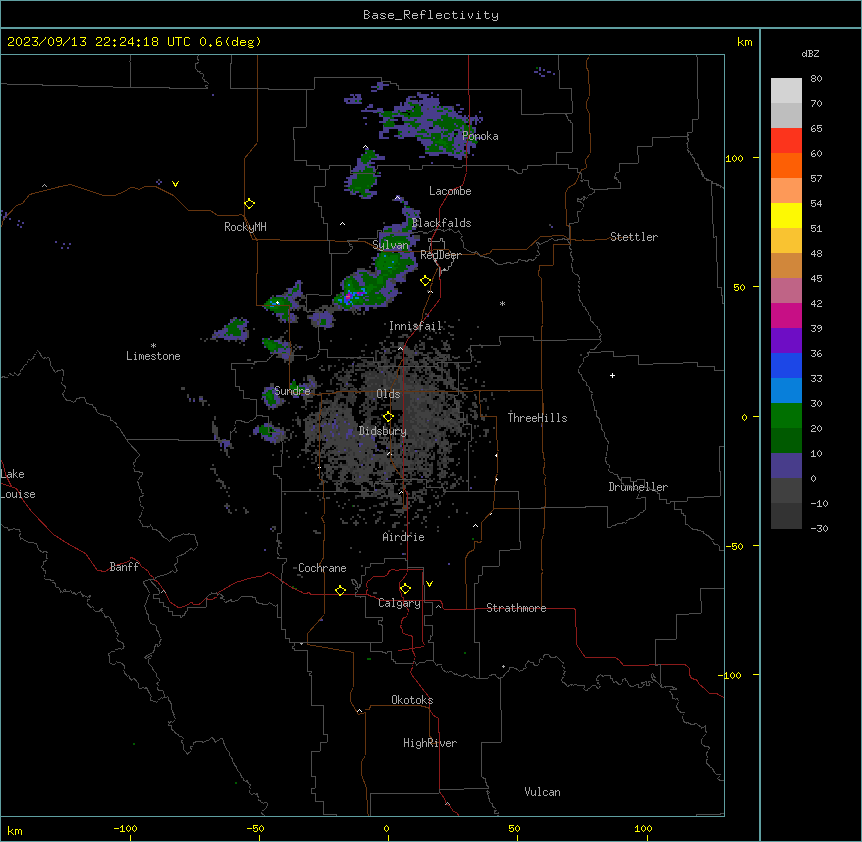Click the Blackfalds city label
Screen dimensions: 862x842
coord(441,223)
